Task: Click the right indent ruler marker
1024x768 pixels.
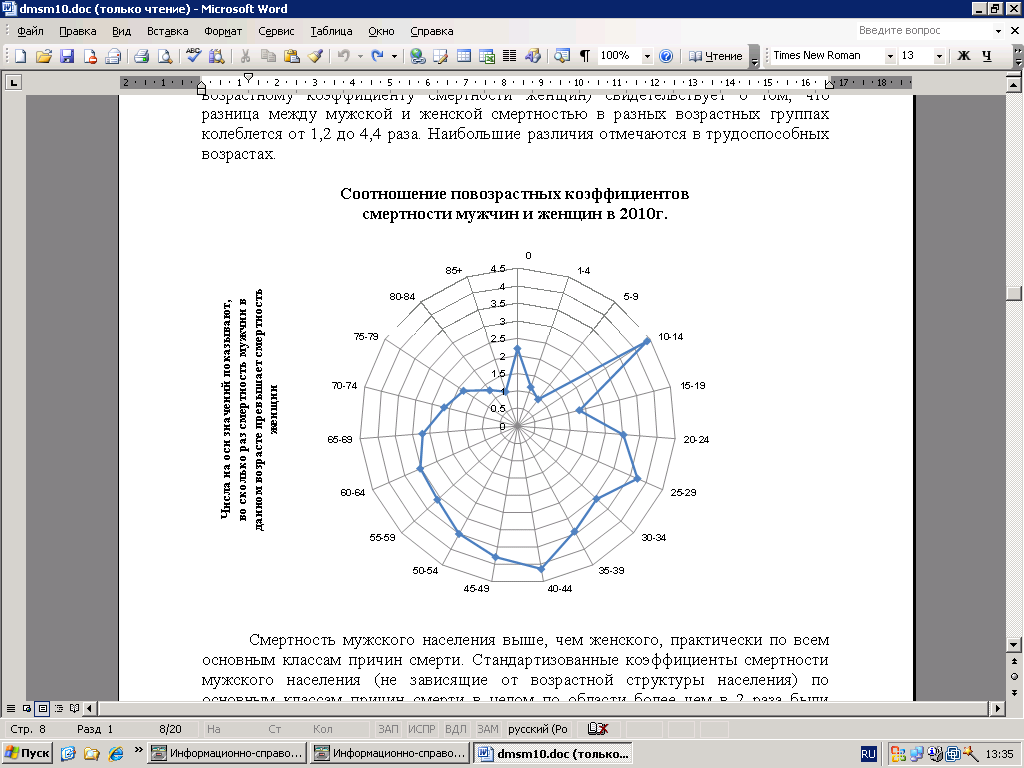Action: coord(829,85)
